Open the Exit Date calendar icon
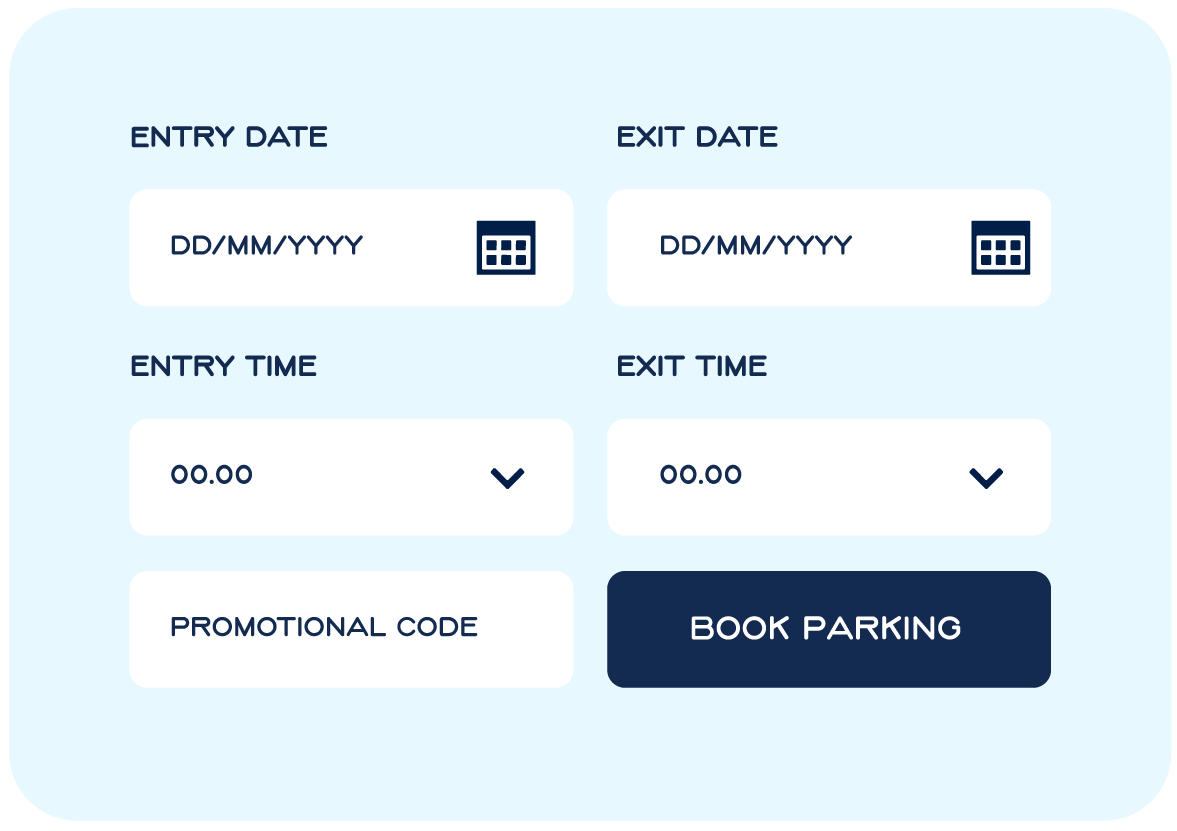 [1001, 248]
